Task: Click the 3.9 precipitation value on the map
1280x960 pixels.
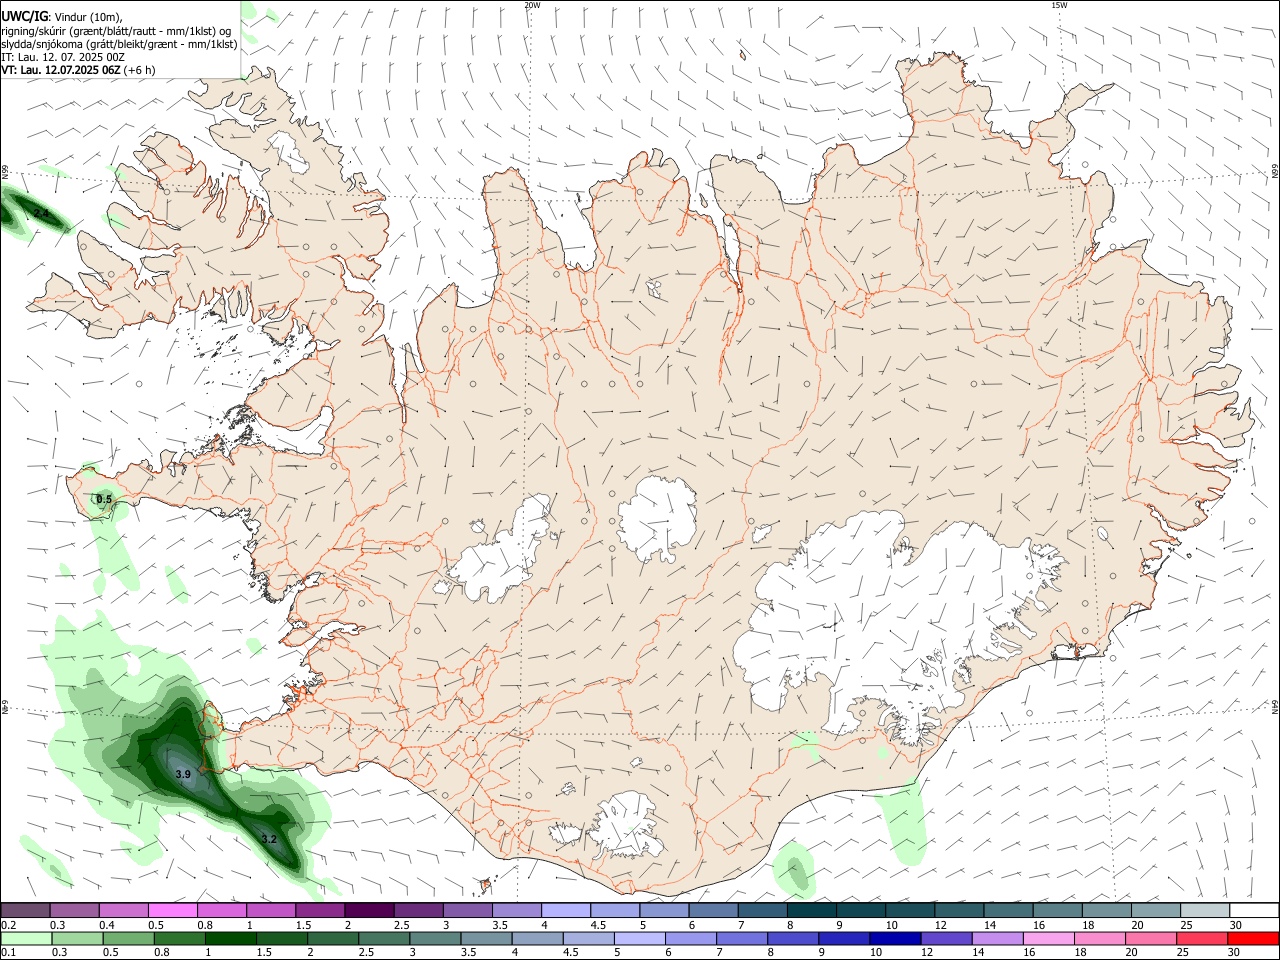Action: [183, 774]
